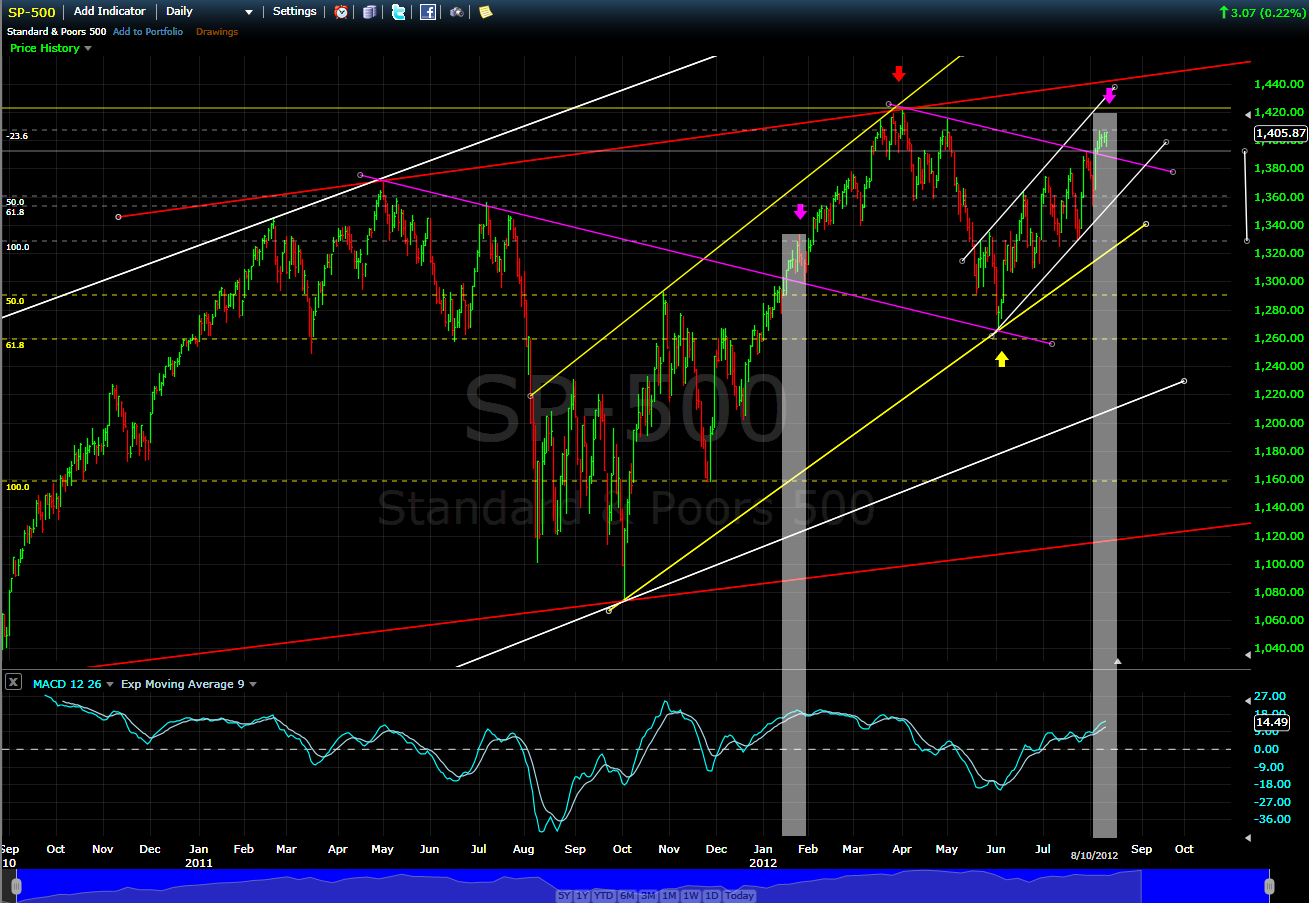Click the yellow up arrow drawing near June
Image resolution: width=1309 pixels, height=903 pixels.
point(1001,358)
